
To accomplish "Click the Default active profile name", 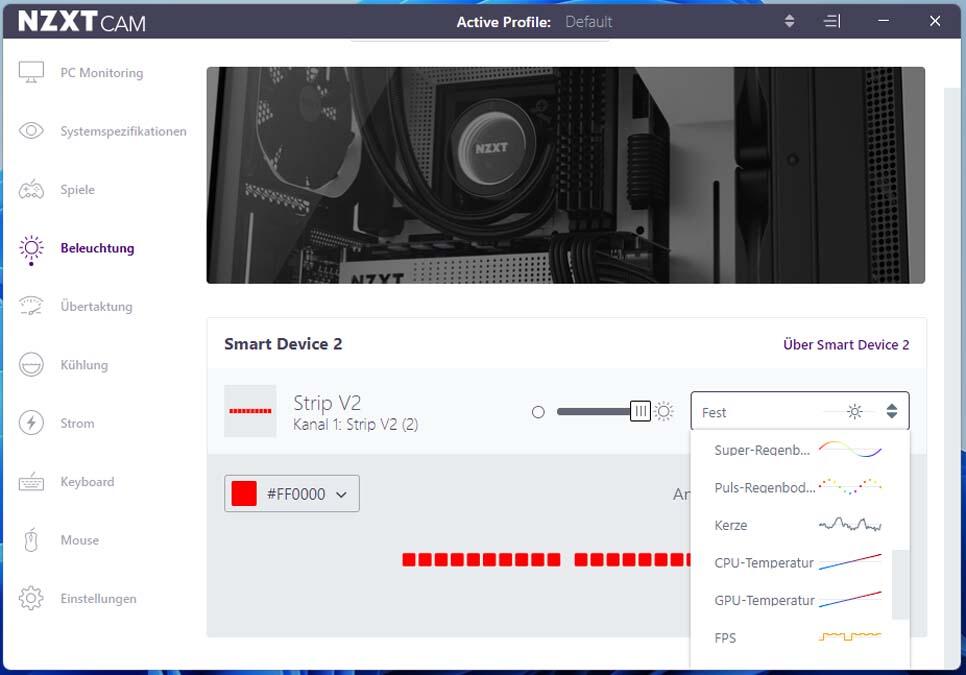I will point(588,22).
